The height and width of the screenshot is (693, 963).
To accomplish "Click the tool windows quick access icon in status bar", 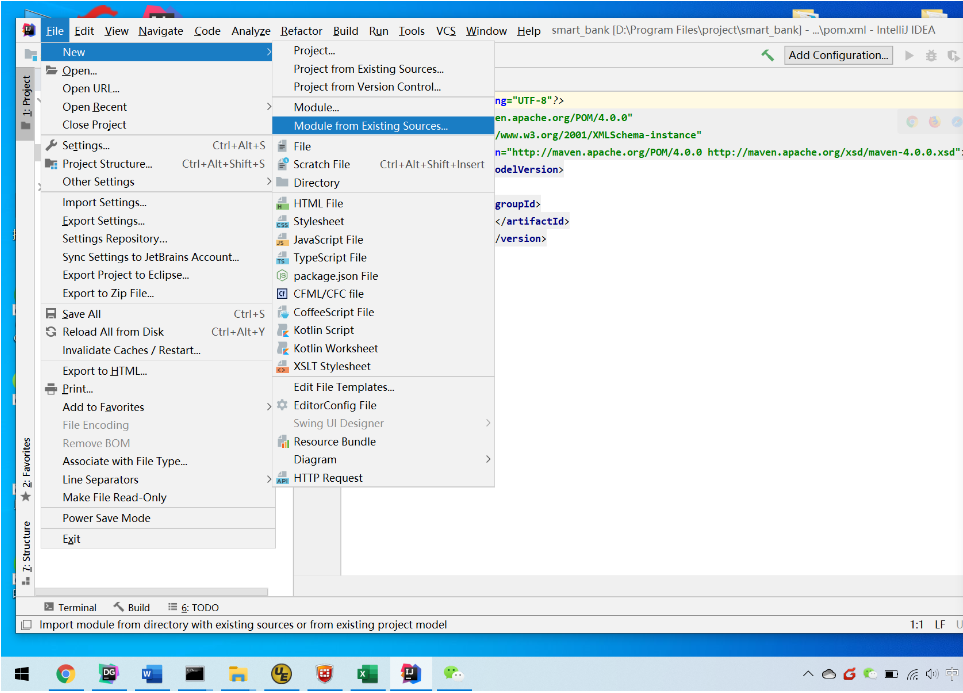I will click(26, 625).
